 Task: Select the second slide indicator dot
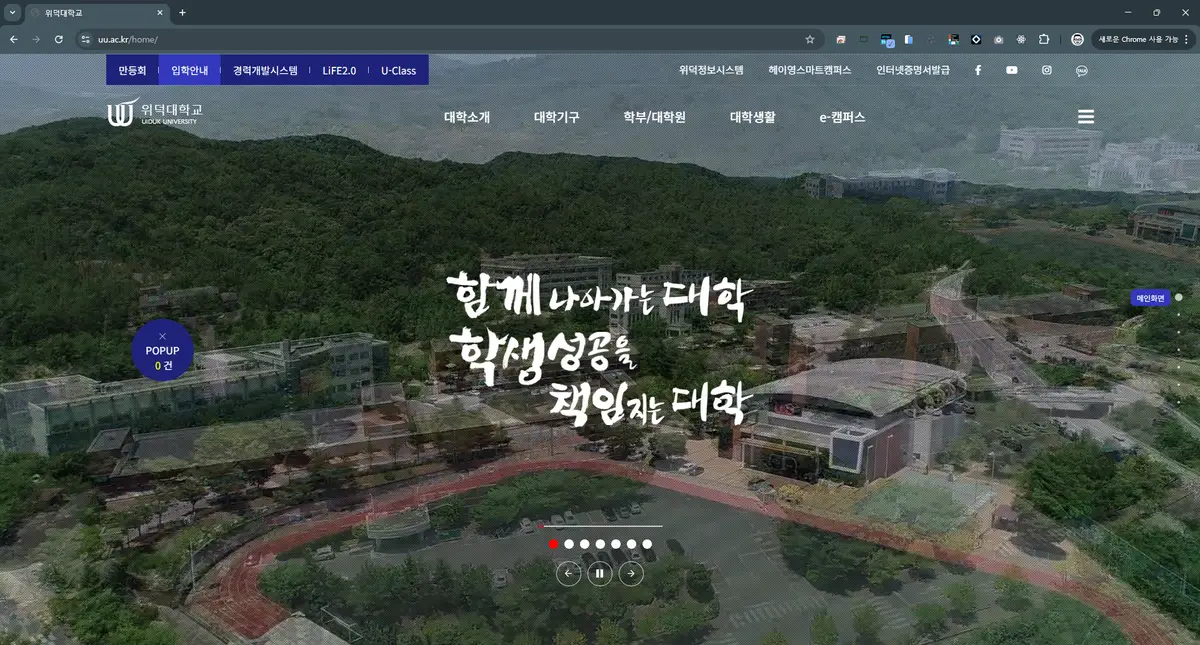tap(569, 543)
